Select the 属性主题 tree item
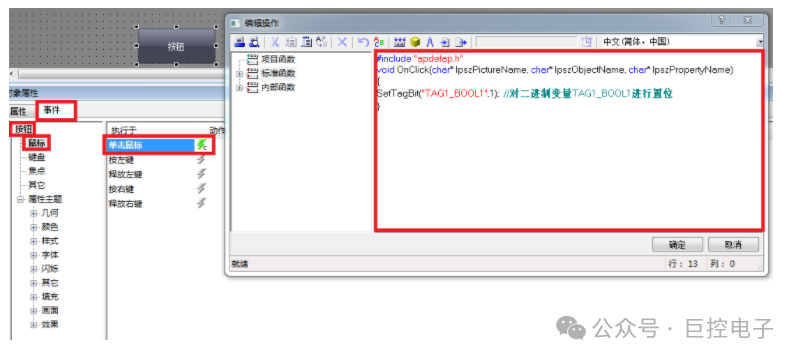The height and width of the screenshot is (360, 799). (x=45, y=199)
